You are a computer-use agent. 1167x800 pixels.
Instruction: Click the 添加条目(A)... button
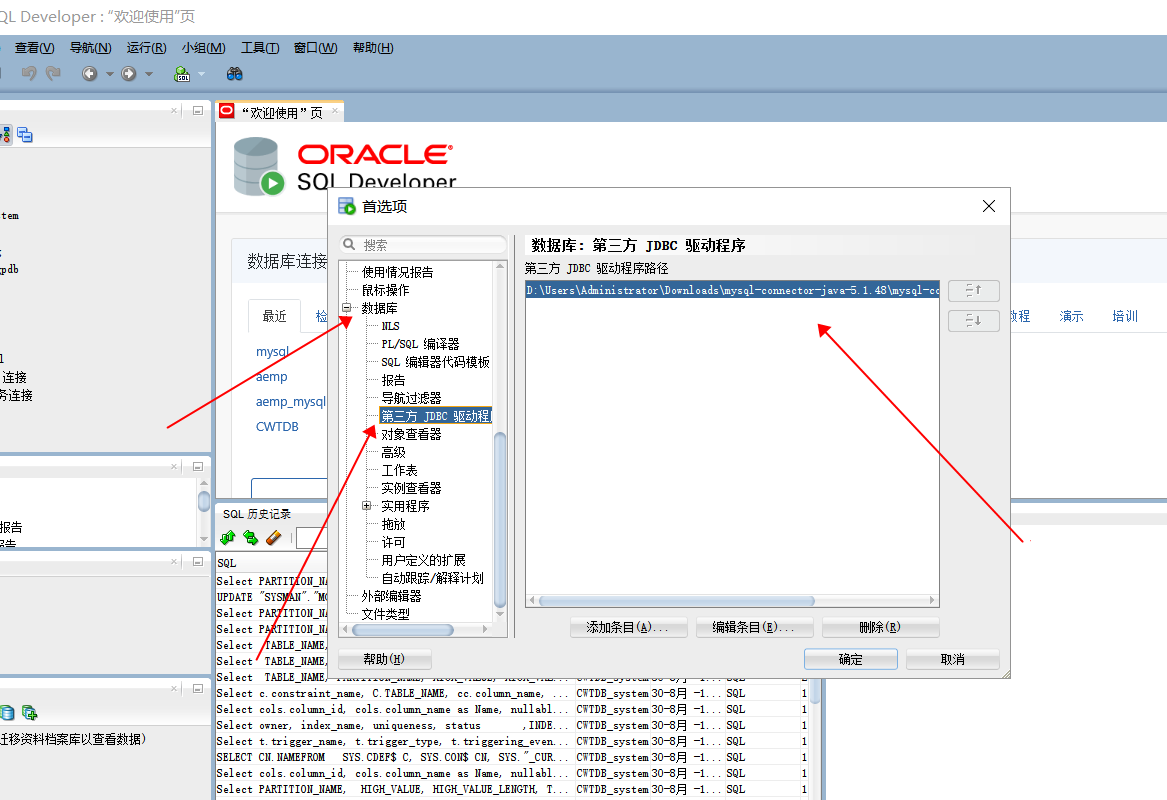click(x=627, y=627)
